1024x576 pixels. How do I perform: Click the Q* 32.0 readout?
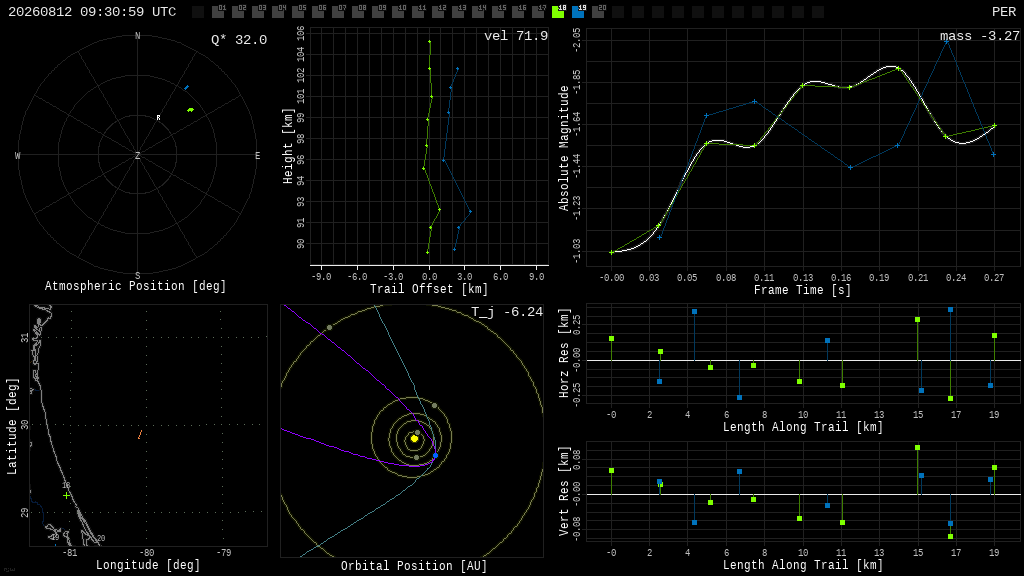tap(239, 40)
